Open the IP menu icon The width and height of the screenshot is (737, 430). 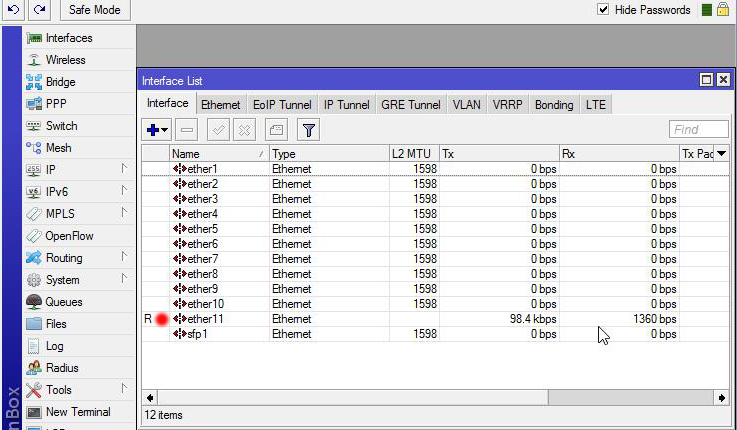point(33,170)
